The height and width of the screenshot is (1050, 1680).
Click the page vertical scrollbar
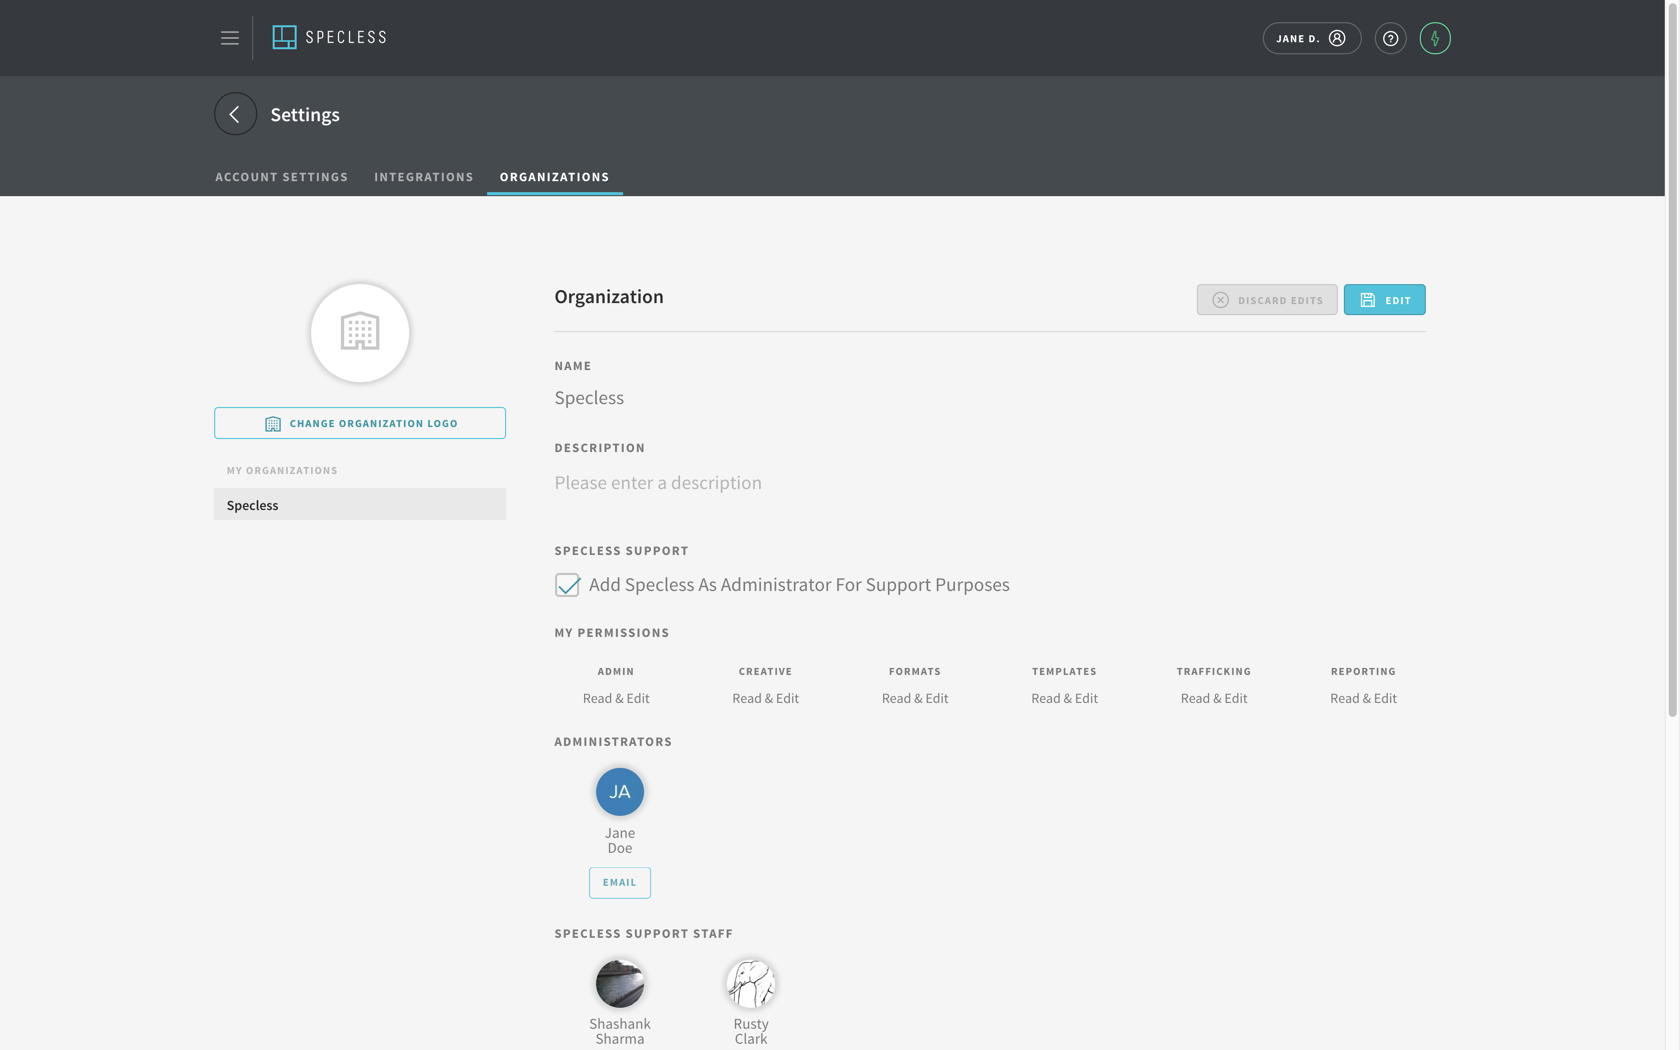(x=1672, y=360)
